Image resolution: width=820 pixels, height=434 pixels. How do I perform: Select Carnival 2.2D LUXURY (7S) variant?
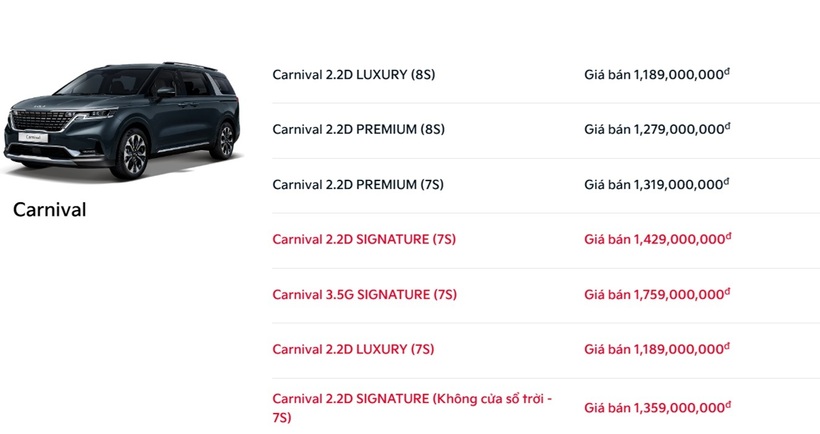click(x=353, y=349)
